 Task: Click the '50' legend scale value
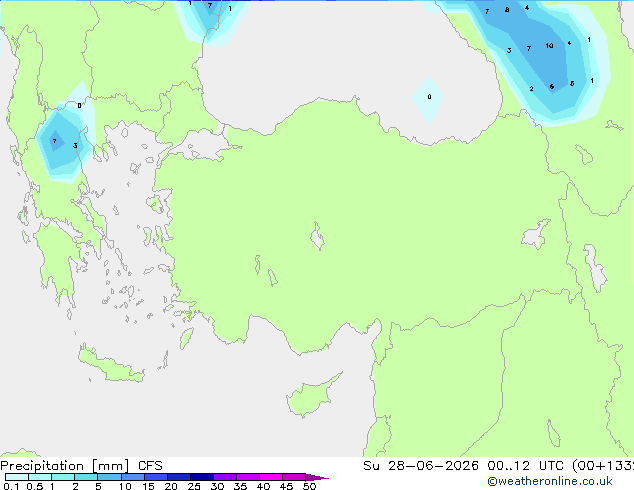309,486
